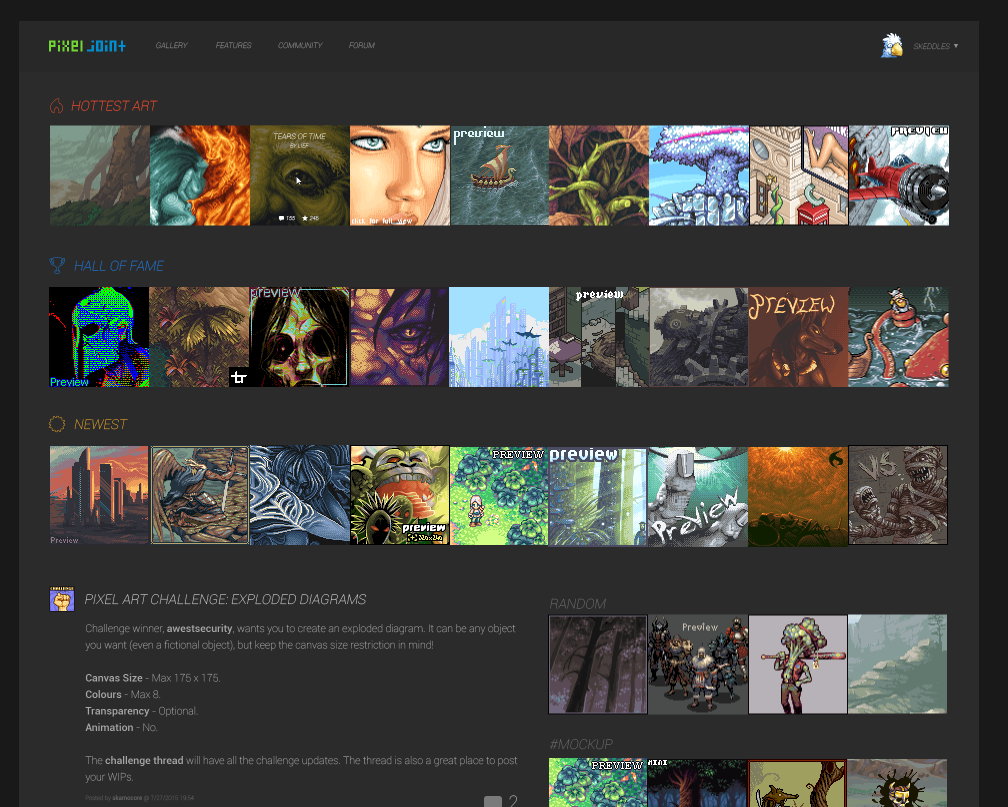
Task: Open the sunset city skyline in Newest
Action: pos(99,495)
